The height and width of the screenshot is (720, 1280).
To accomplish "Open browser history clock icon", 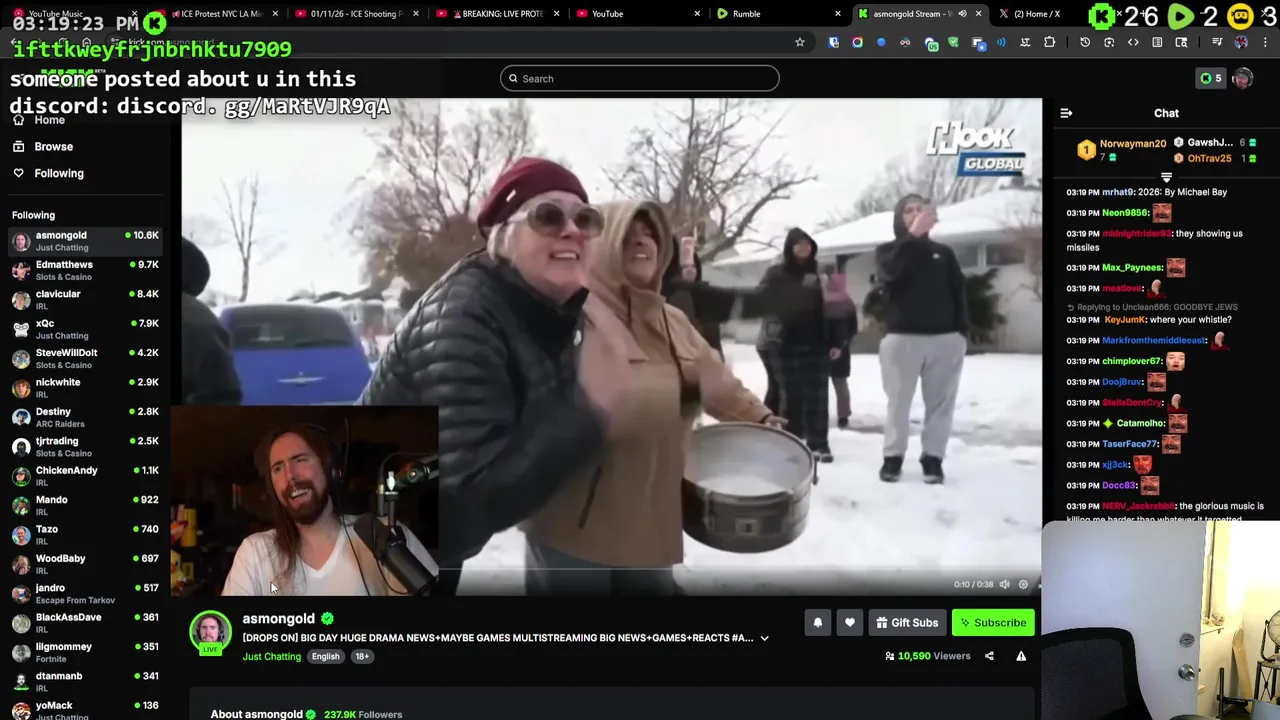I will click(1085, 42).
